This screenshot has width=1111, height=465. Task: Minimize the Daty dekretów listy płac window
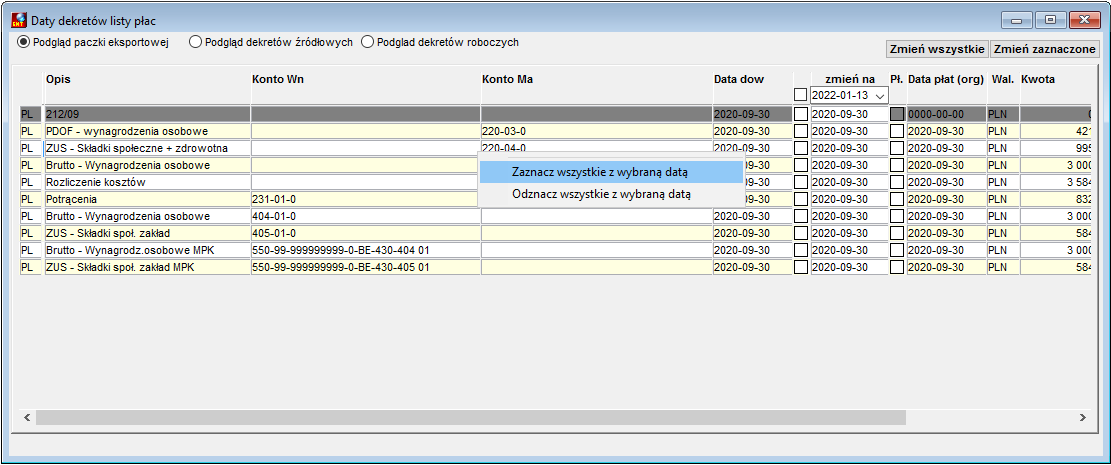coord(1017,21)
